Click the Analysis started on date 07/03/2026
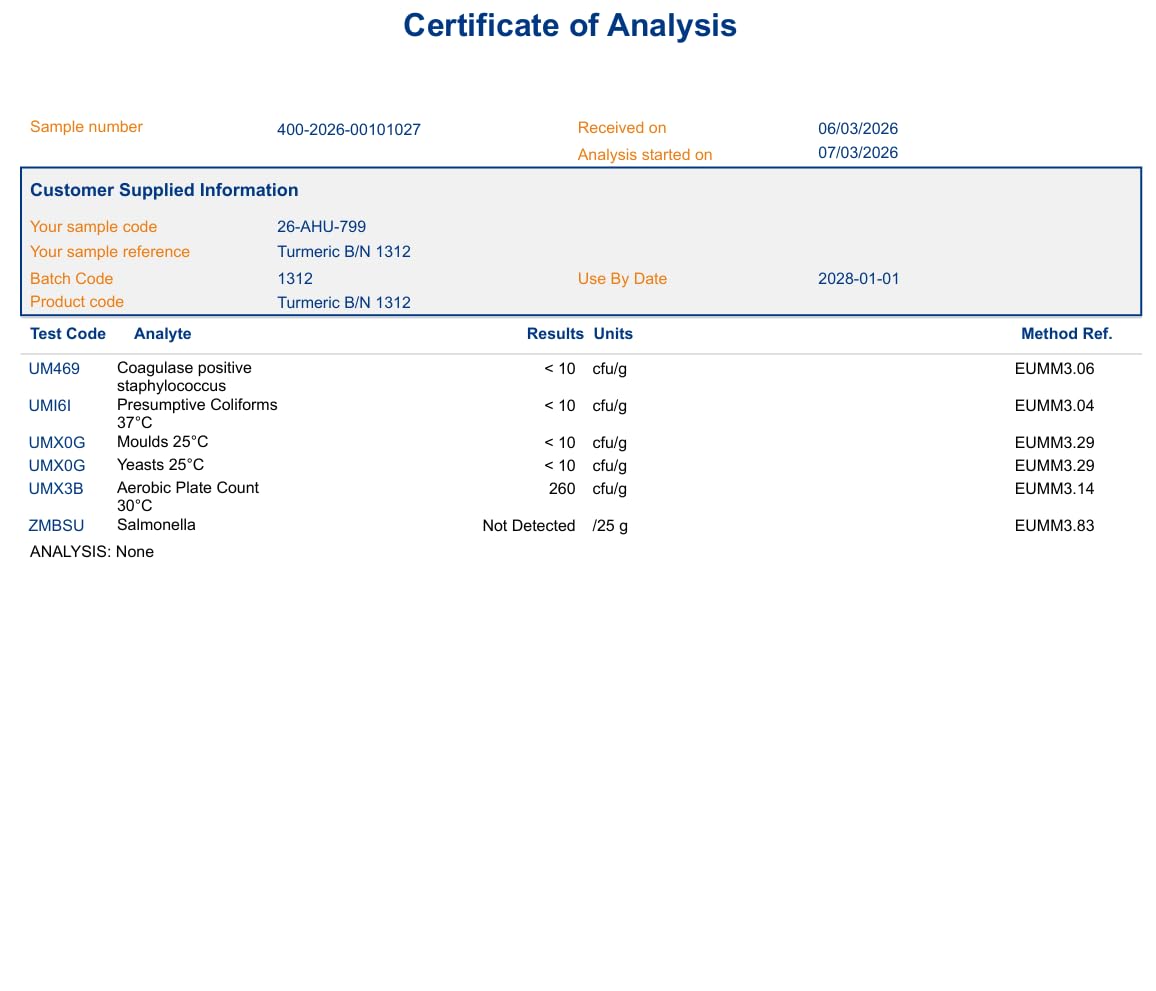The height and width of the screenshot is (991, 1156). tap(857, 153)
